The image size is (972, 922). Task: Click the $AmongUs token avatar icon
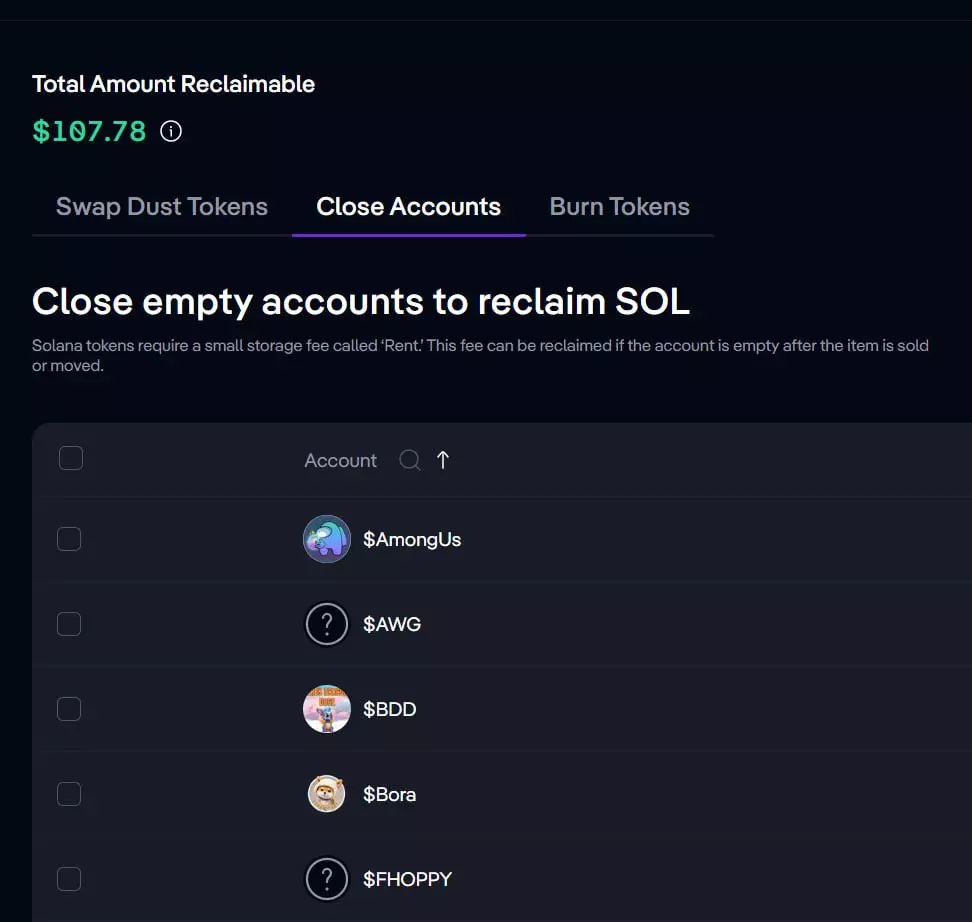[327, 539]
